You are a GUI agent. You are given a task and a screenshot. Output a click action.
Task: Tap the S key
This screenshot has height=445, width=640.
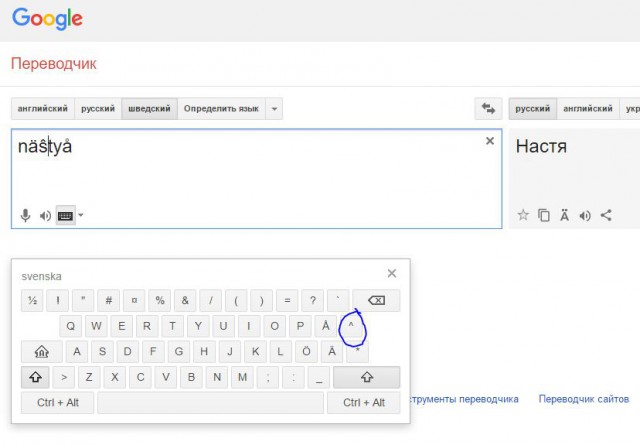point(102,352)
